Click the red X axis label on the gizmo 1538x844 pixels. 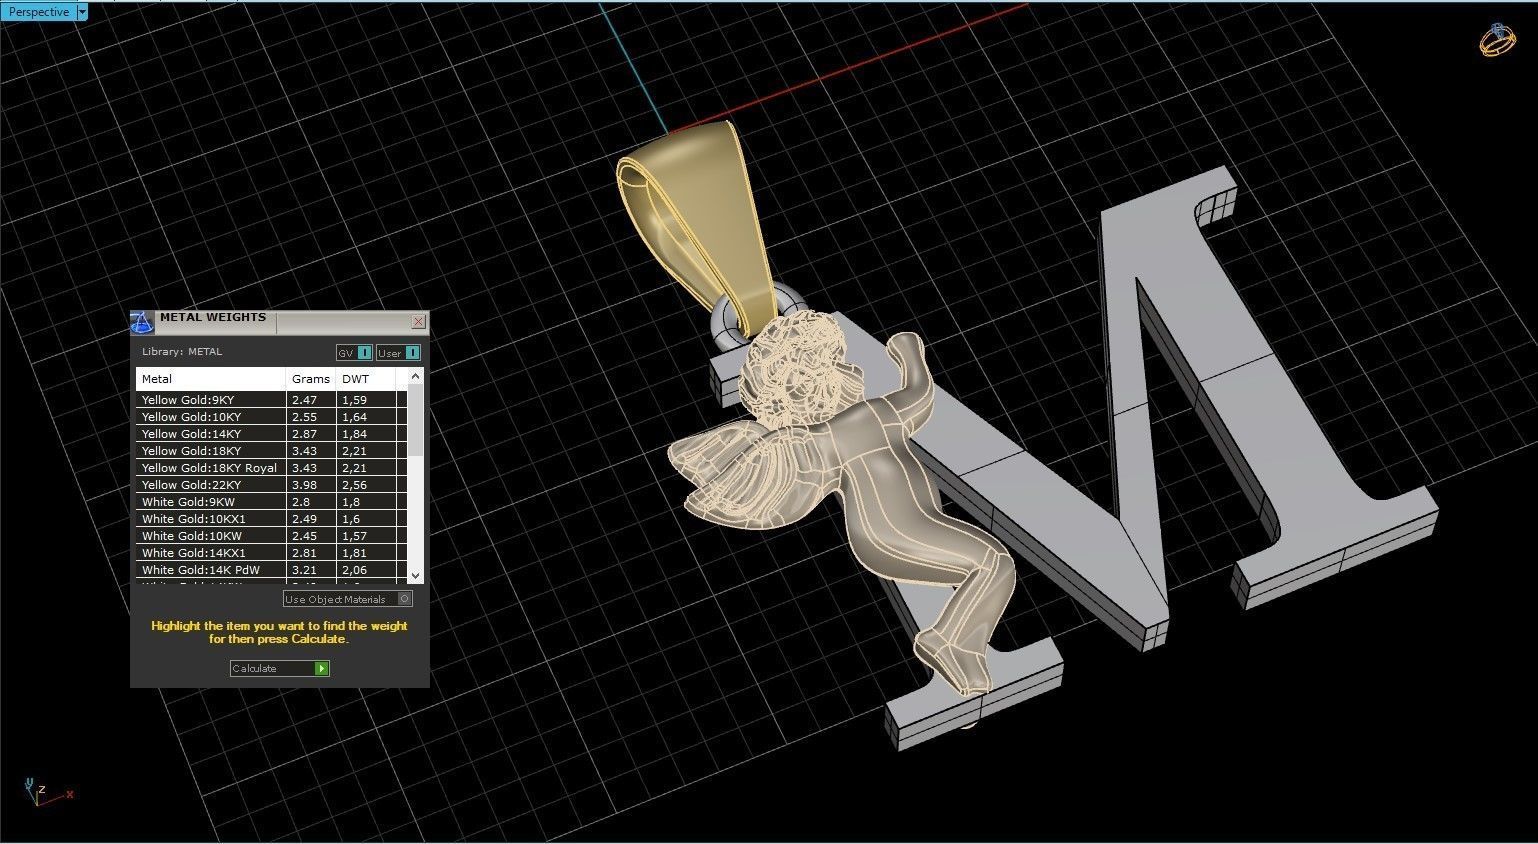coord(69,795)
